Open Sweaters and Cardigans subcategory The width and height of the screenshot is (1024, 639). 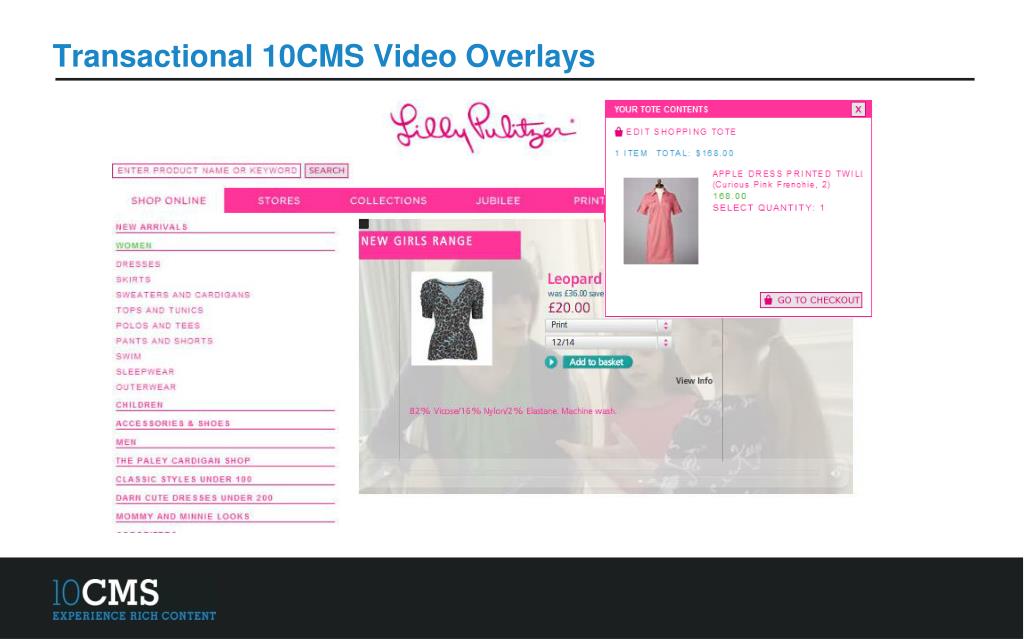click(x=183, y=295)
